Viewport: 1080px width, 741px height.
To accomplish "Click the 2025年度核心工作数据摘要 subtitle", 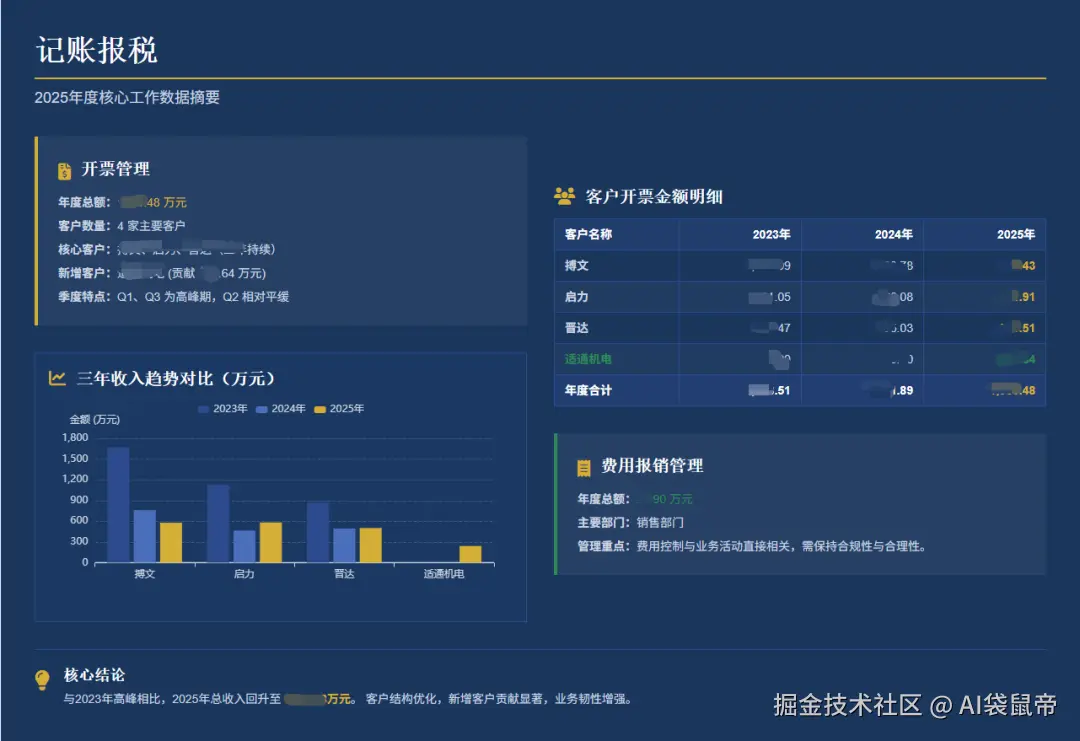I will point(128,98).
